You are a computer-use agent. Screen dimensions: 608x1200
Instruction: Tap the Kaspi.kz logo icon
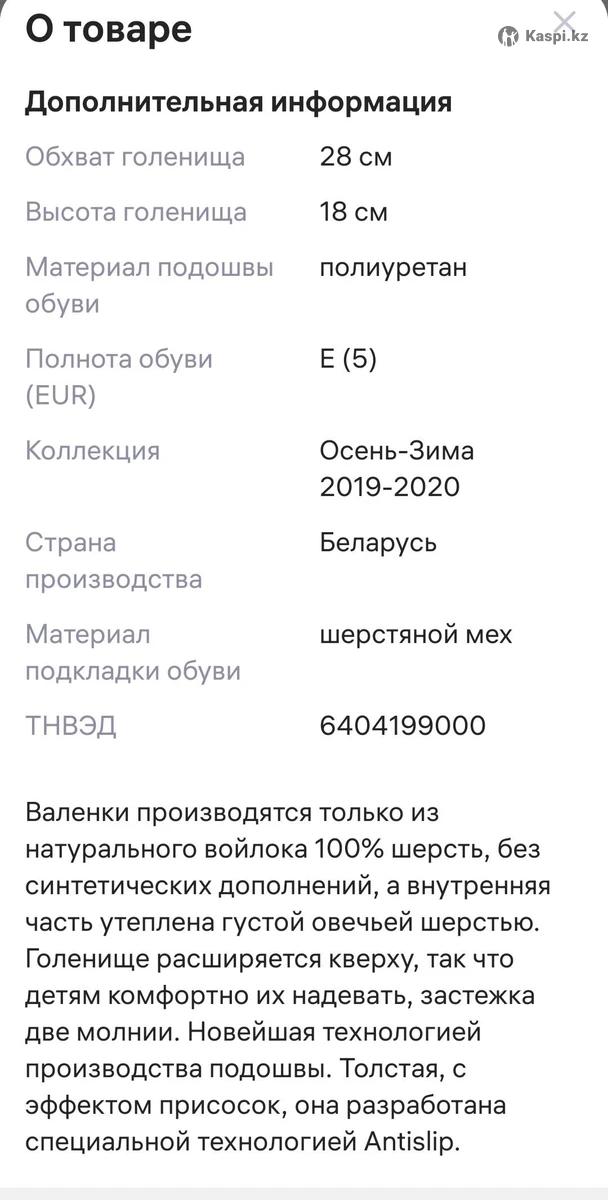(509, 36)
